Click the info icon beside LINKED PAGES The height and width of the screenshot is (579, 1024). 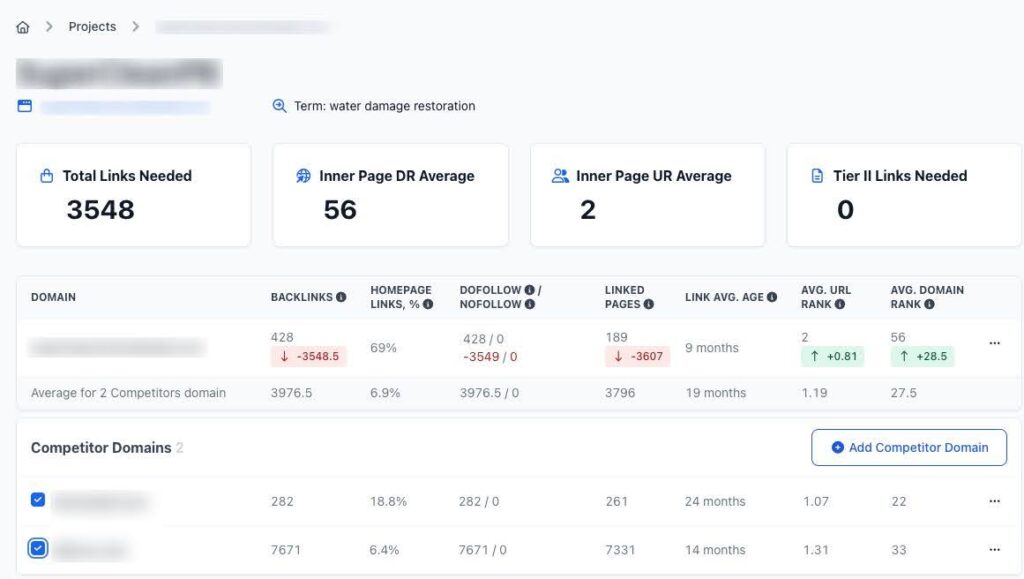click(x=649, y=304)
